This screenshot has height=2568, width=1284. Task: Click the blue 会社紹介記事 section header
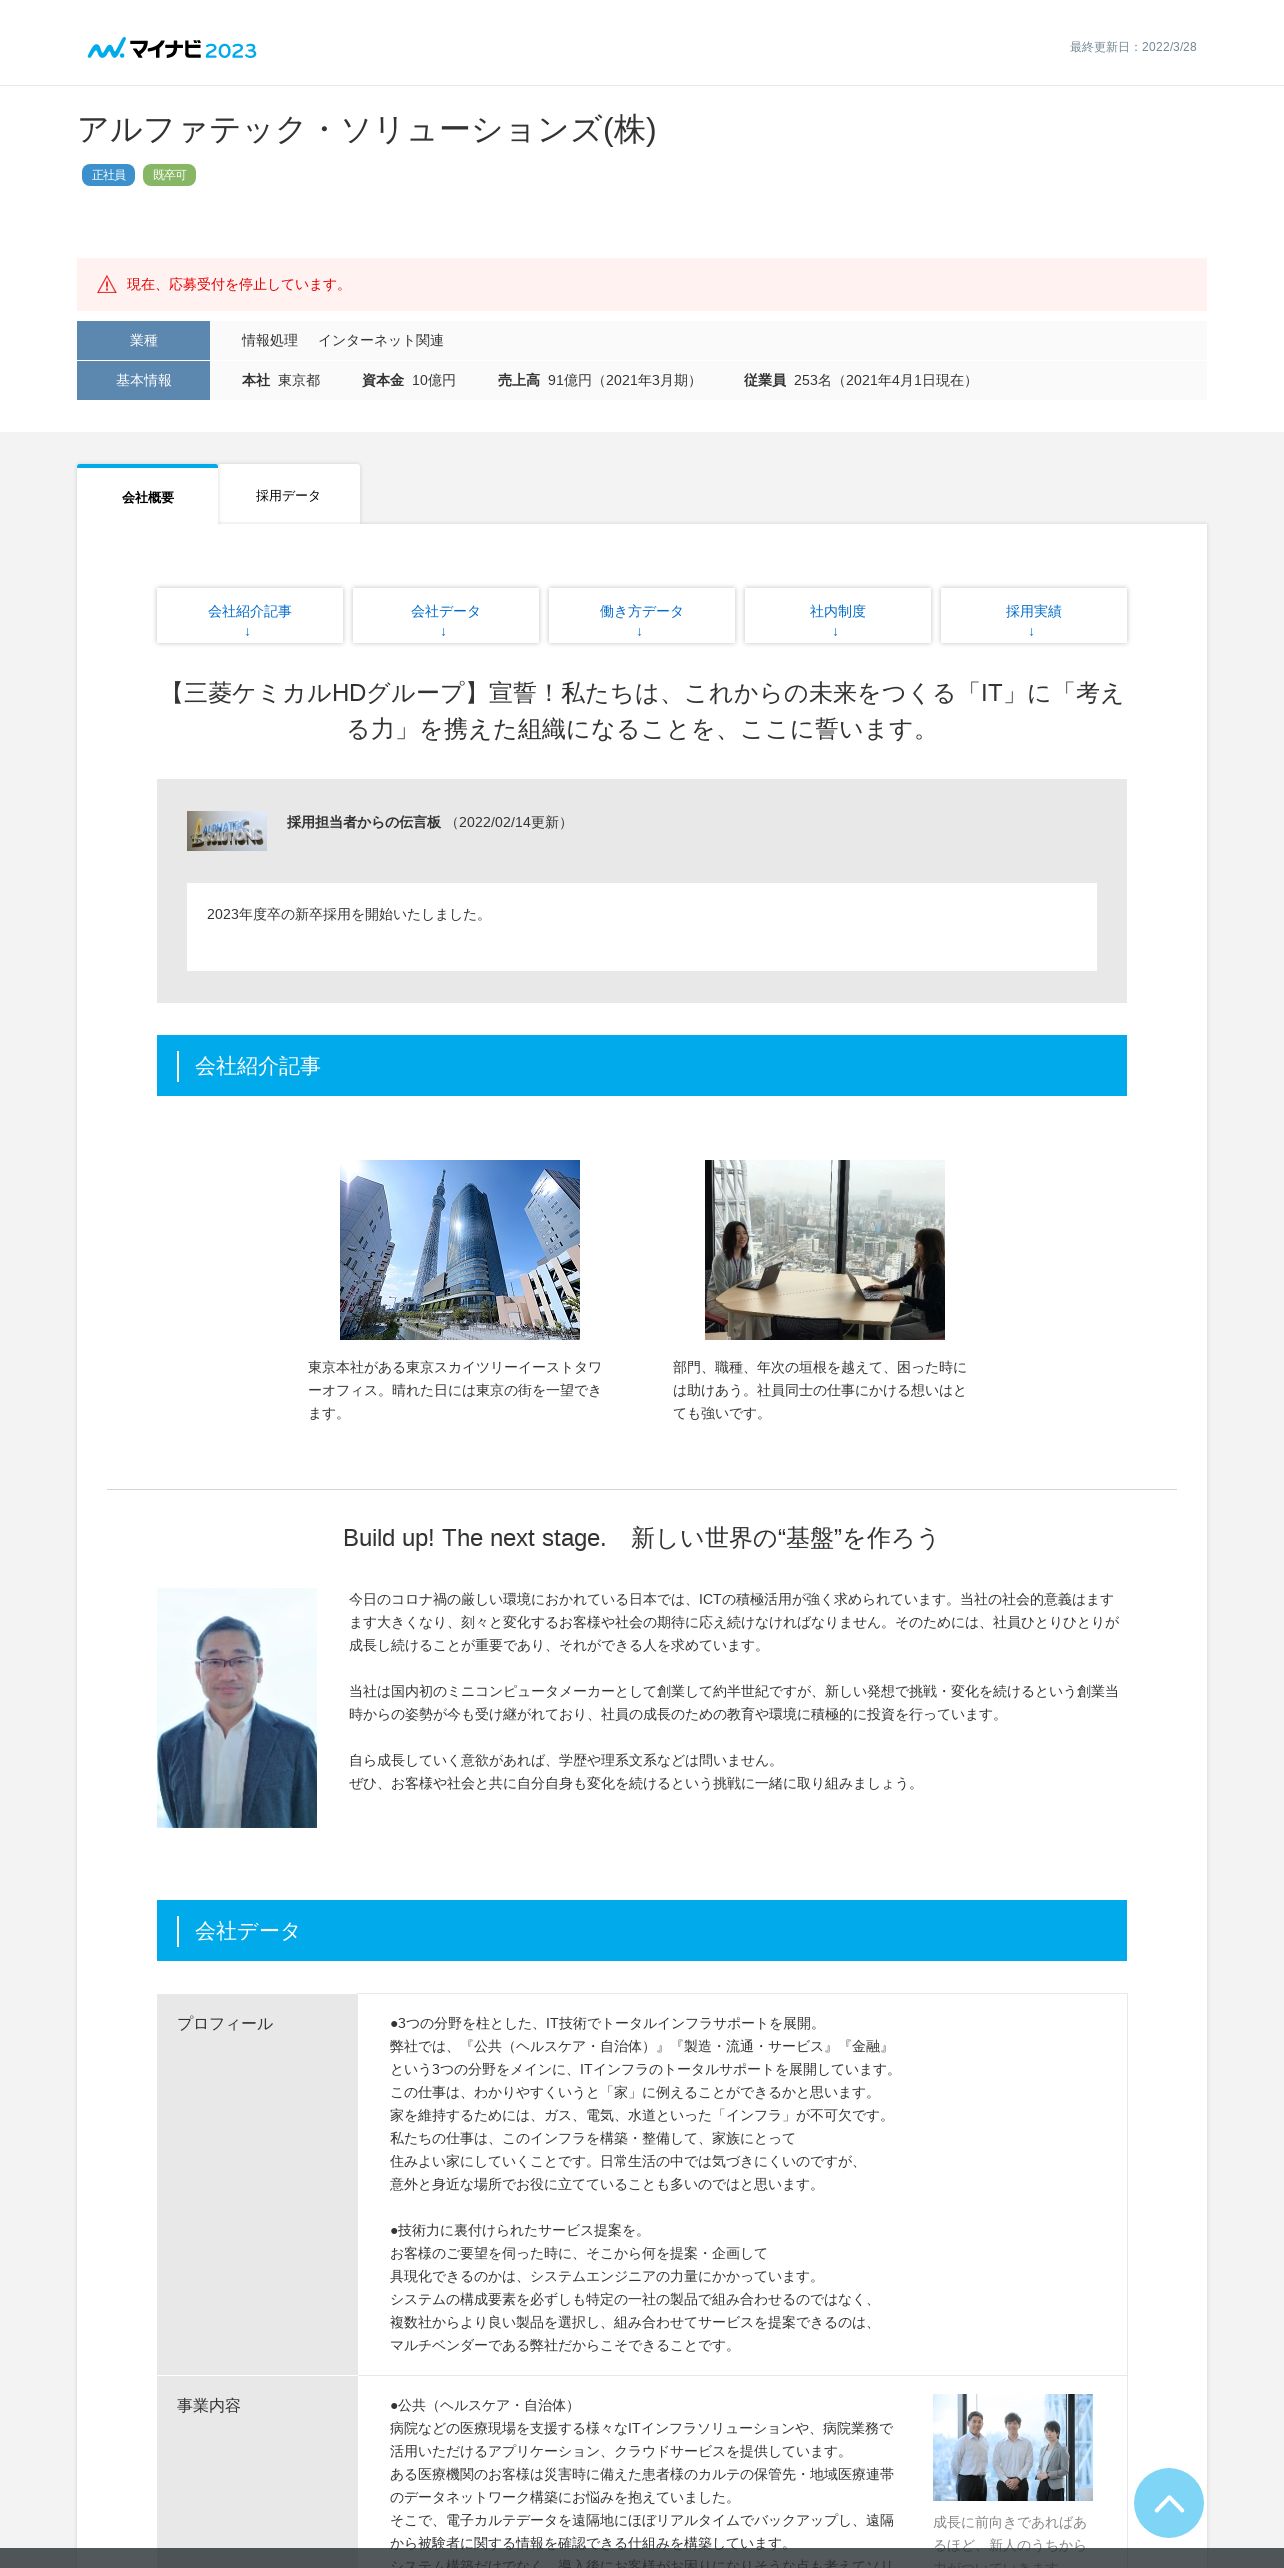click(642, 1065)
